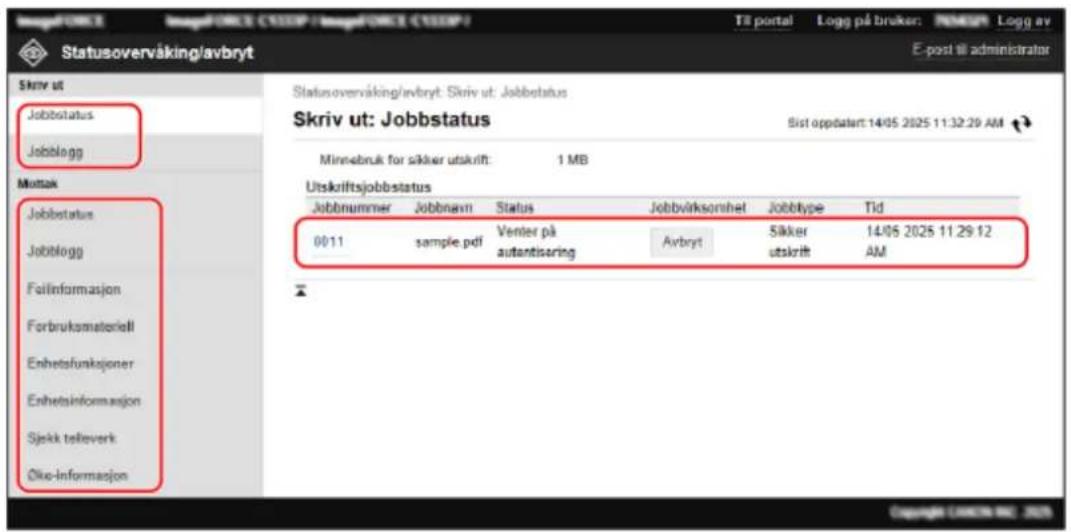Click E-post til administrator link

click(x=981, y=51)
